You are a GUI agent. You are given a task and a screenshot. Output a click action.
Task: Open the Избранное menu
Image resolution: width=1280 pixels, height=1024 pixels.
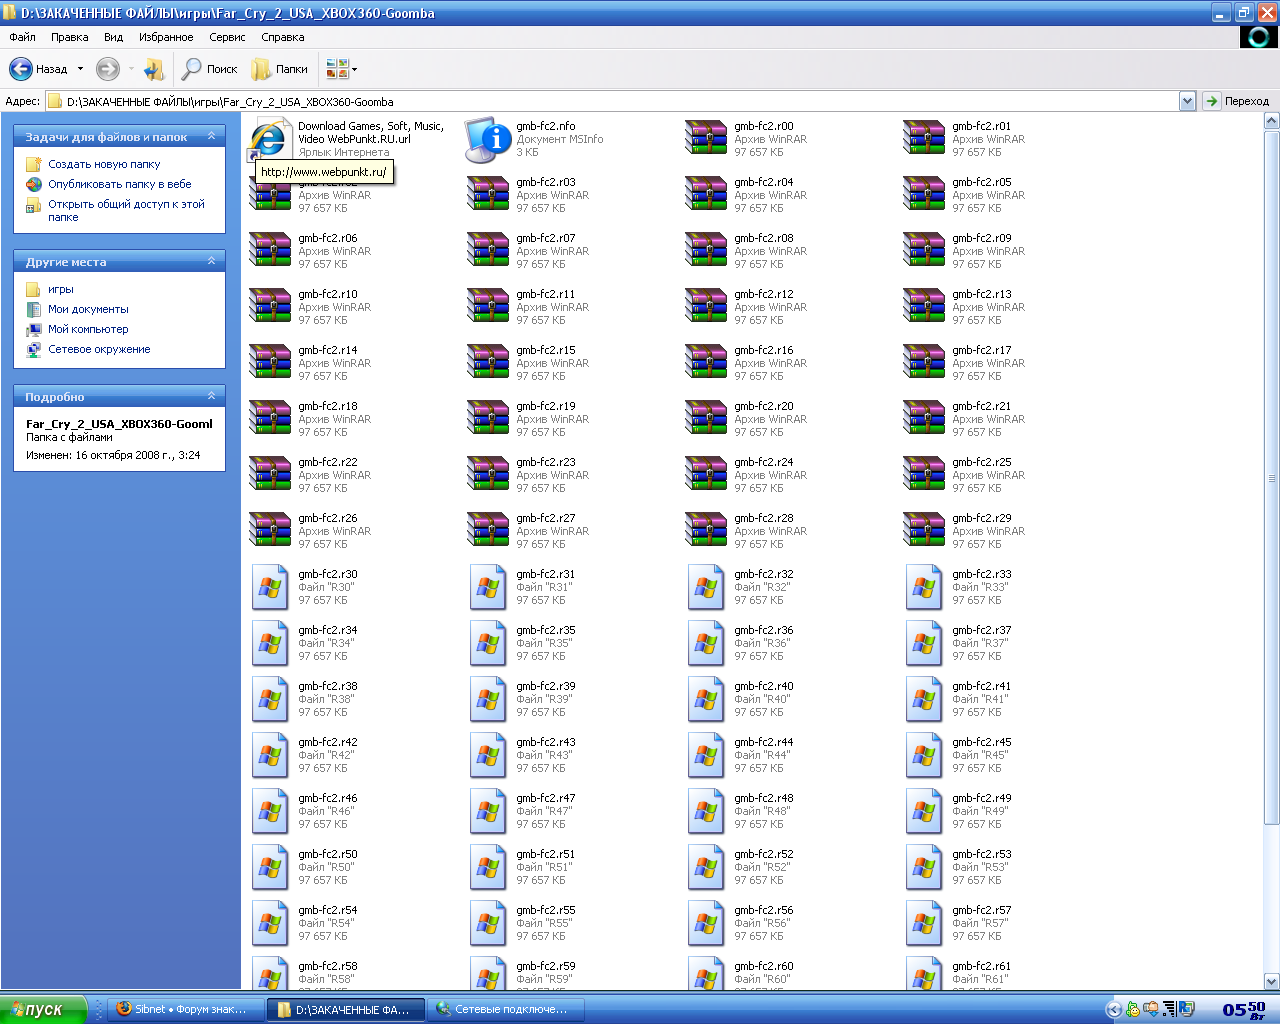coord(166,37)
